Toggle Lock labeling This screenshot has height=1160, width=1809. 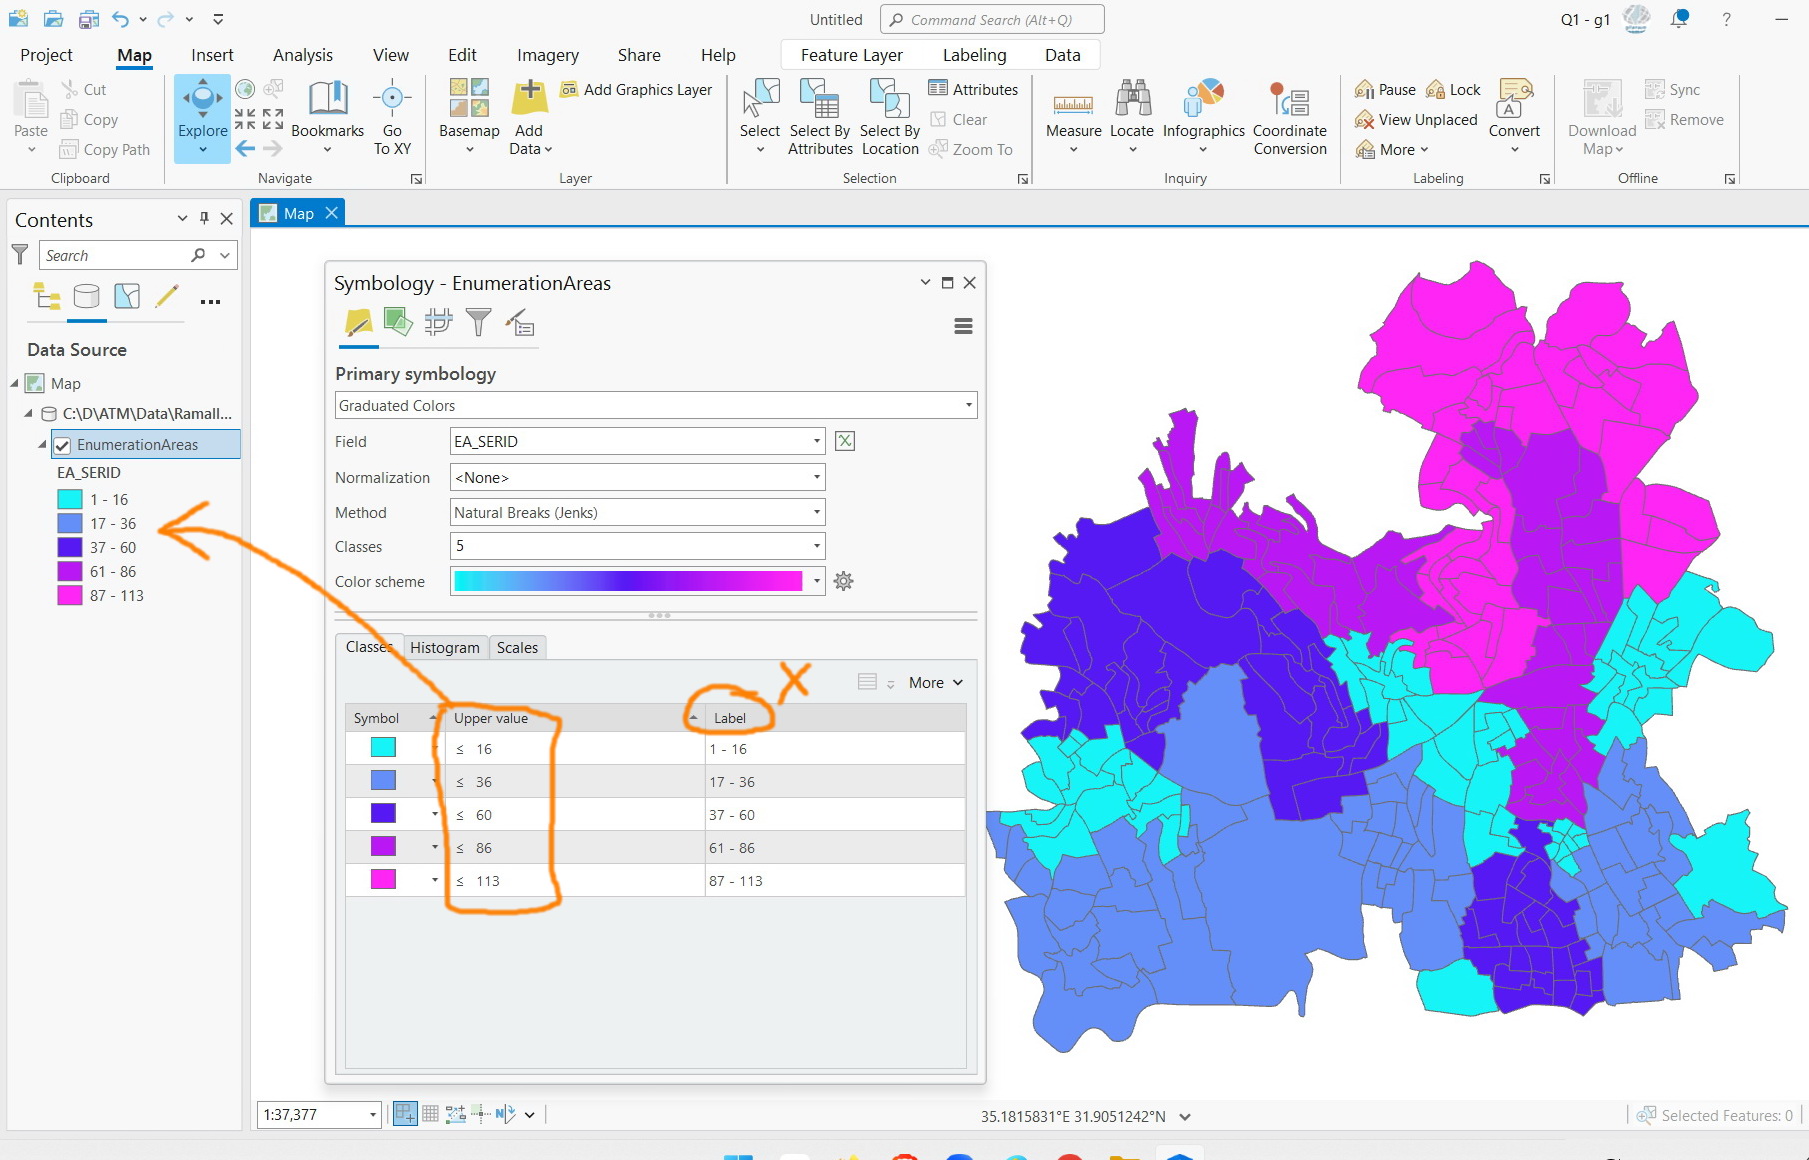(x=1452, y=89)
